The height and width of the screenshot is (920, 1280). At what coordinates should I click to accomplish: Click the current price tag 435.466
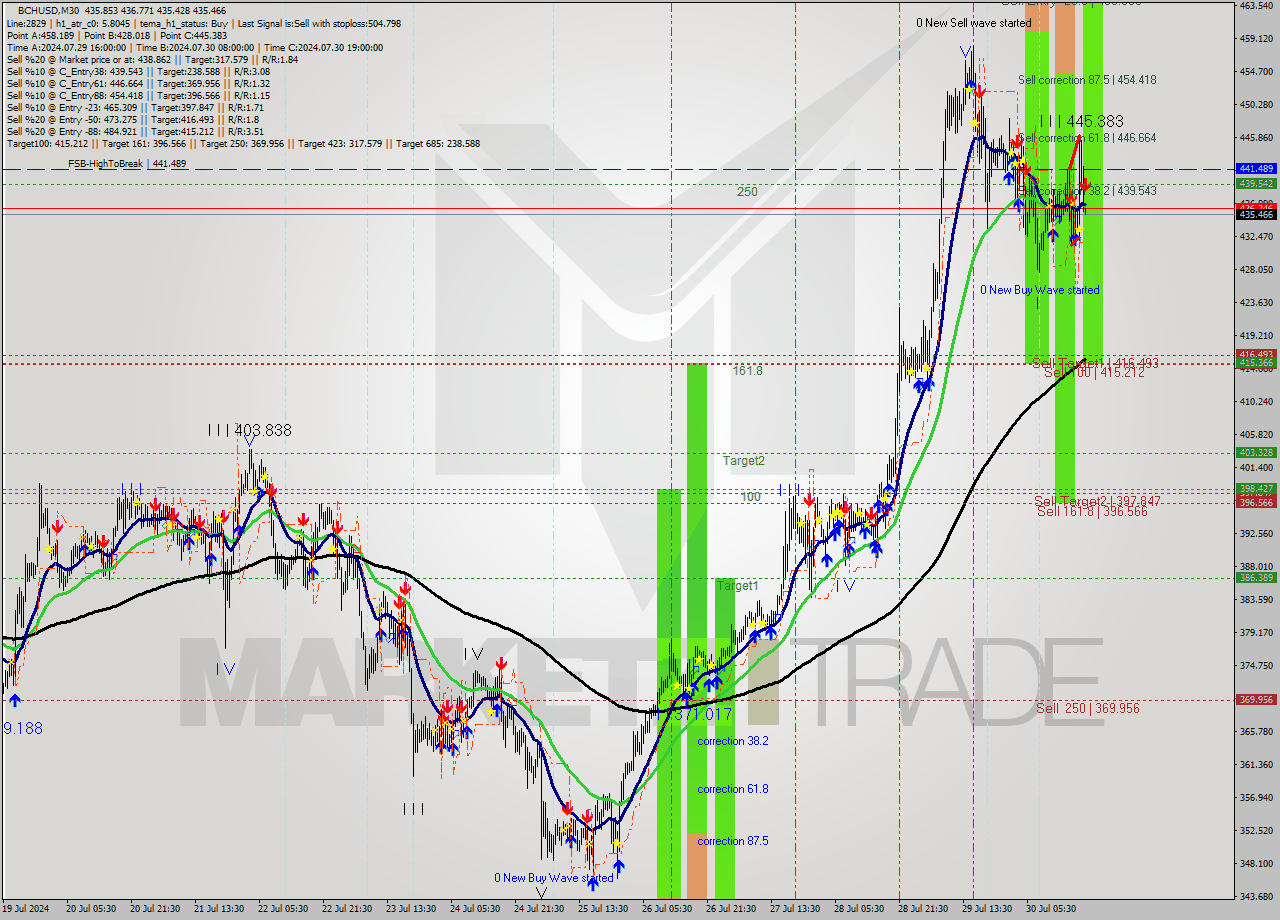[x=1257, y=214]
